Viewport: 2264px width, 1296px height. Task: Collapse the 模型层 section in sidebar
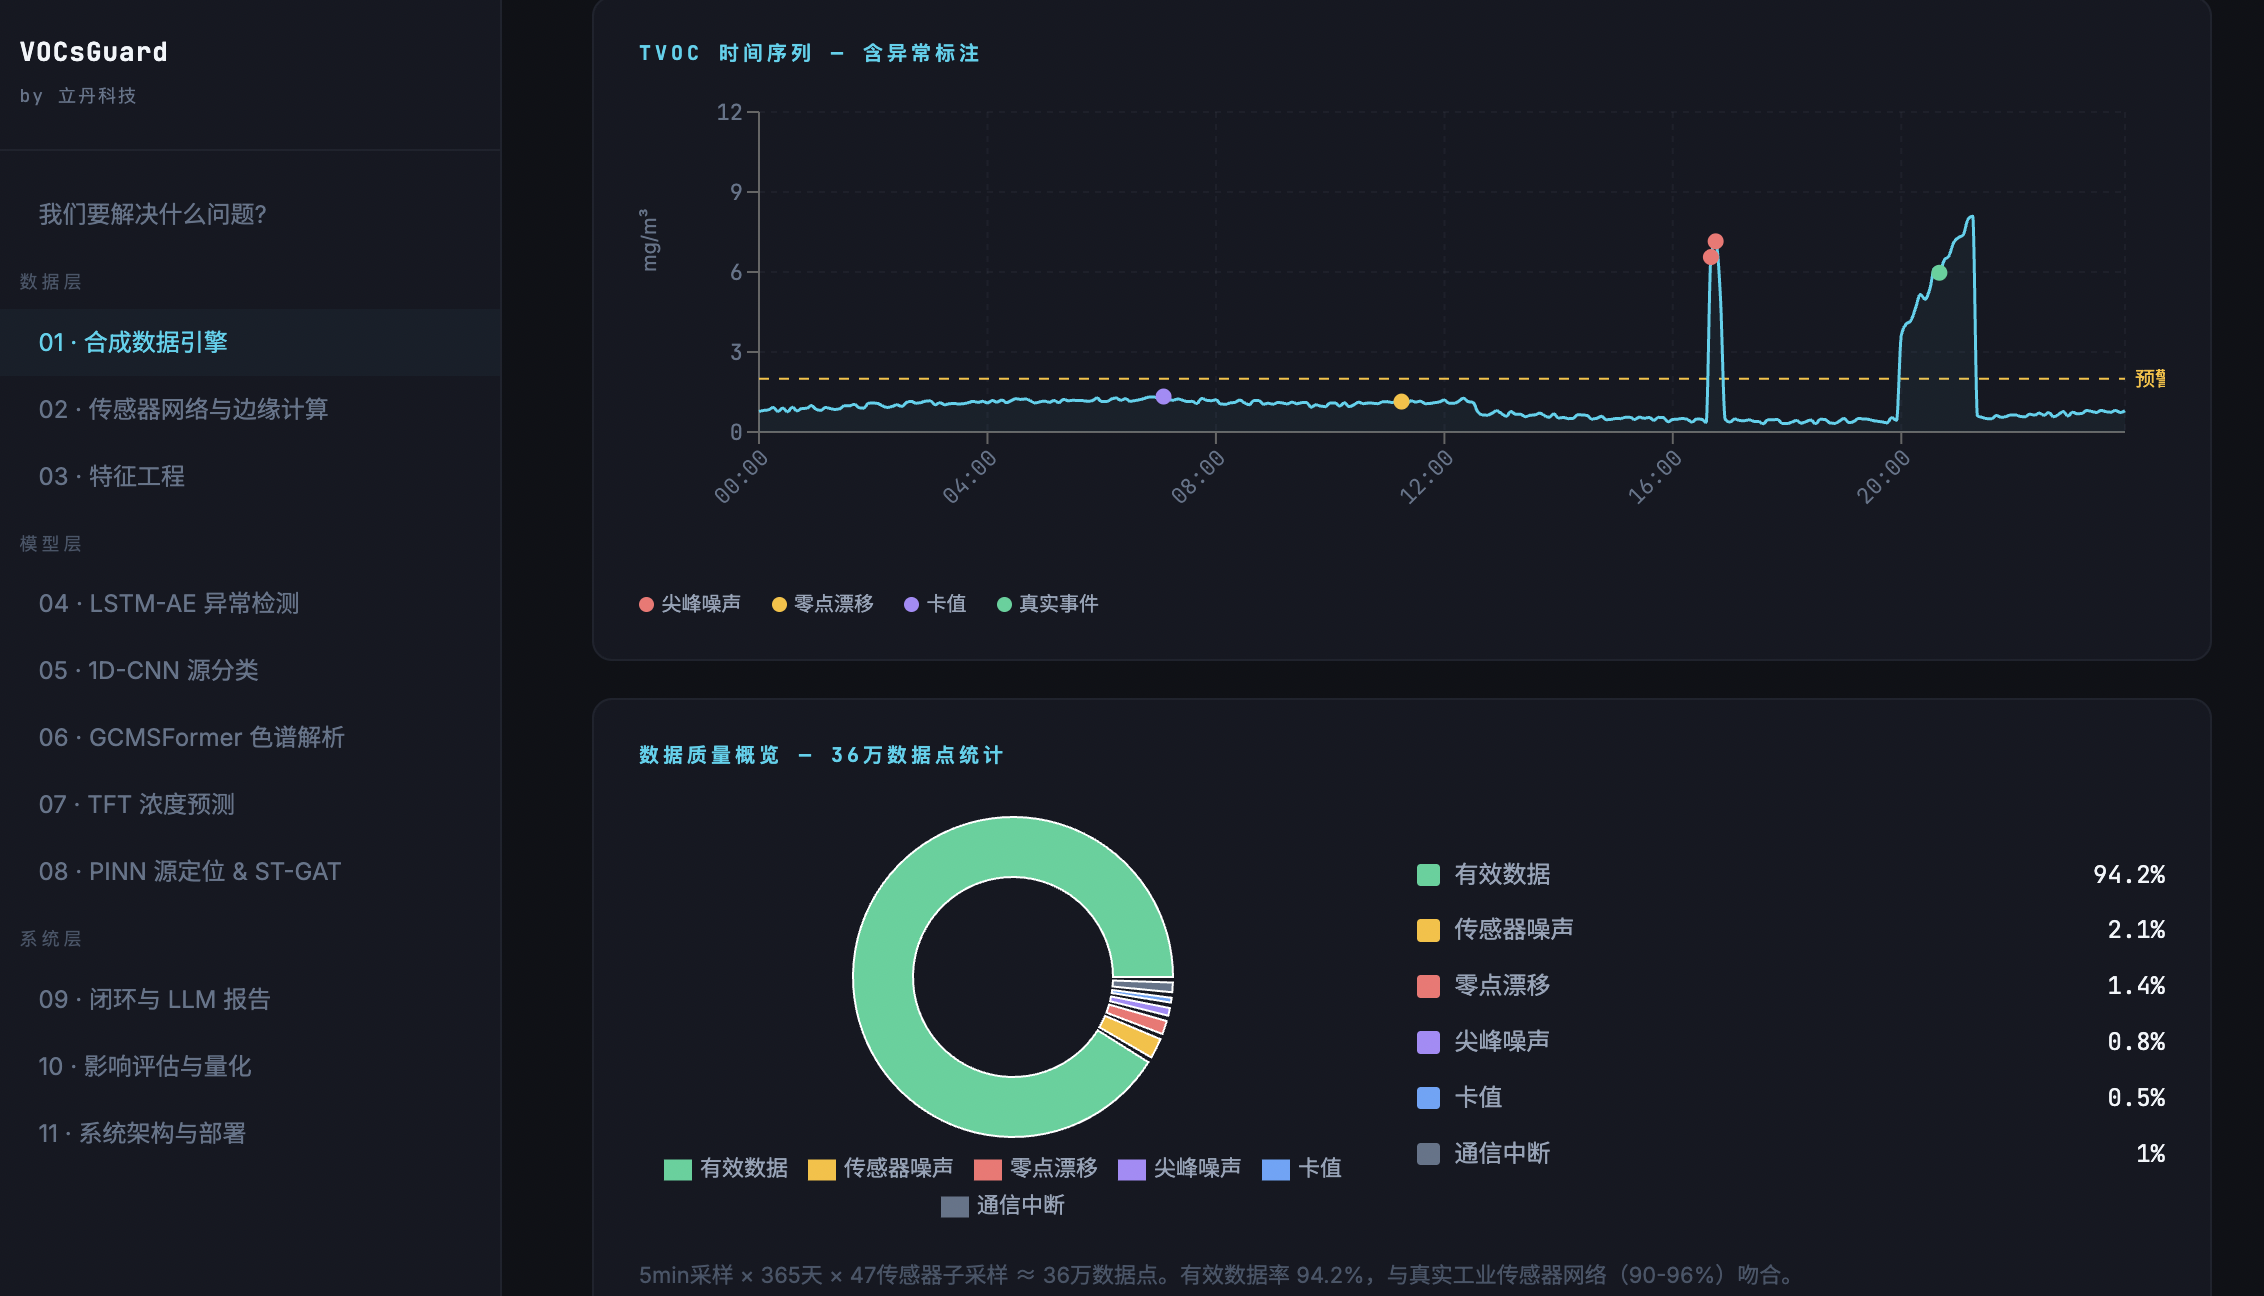(x=49, y=544)
